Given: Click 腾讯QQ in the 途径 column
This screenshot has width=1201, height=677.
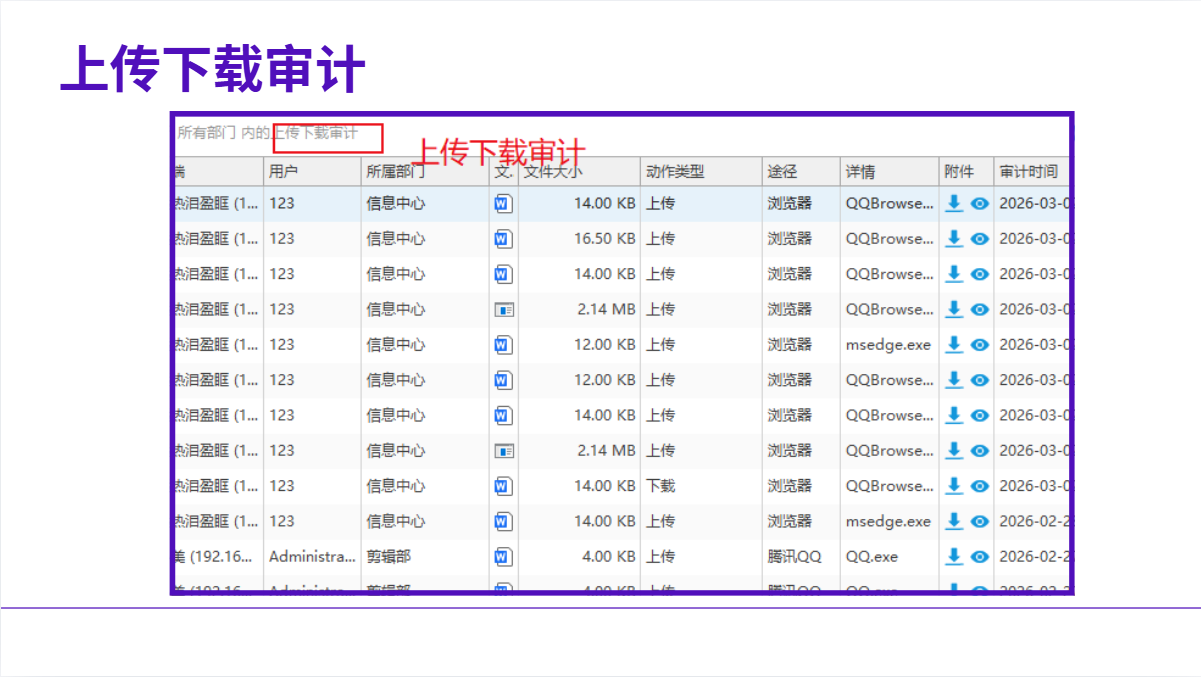Looking at the screenshot, I should (794, 556).
